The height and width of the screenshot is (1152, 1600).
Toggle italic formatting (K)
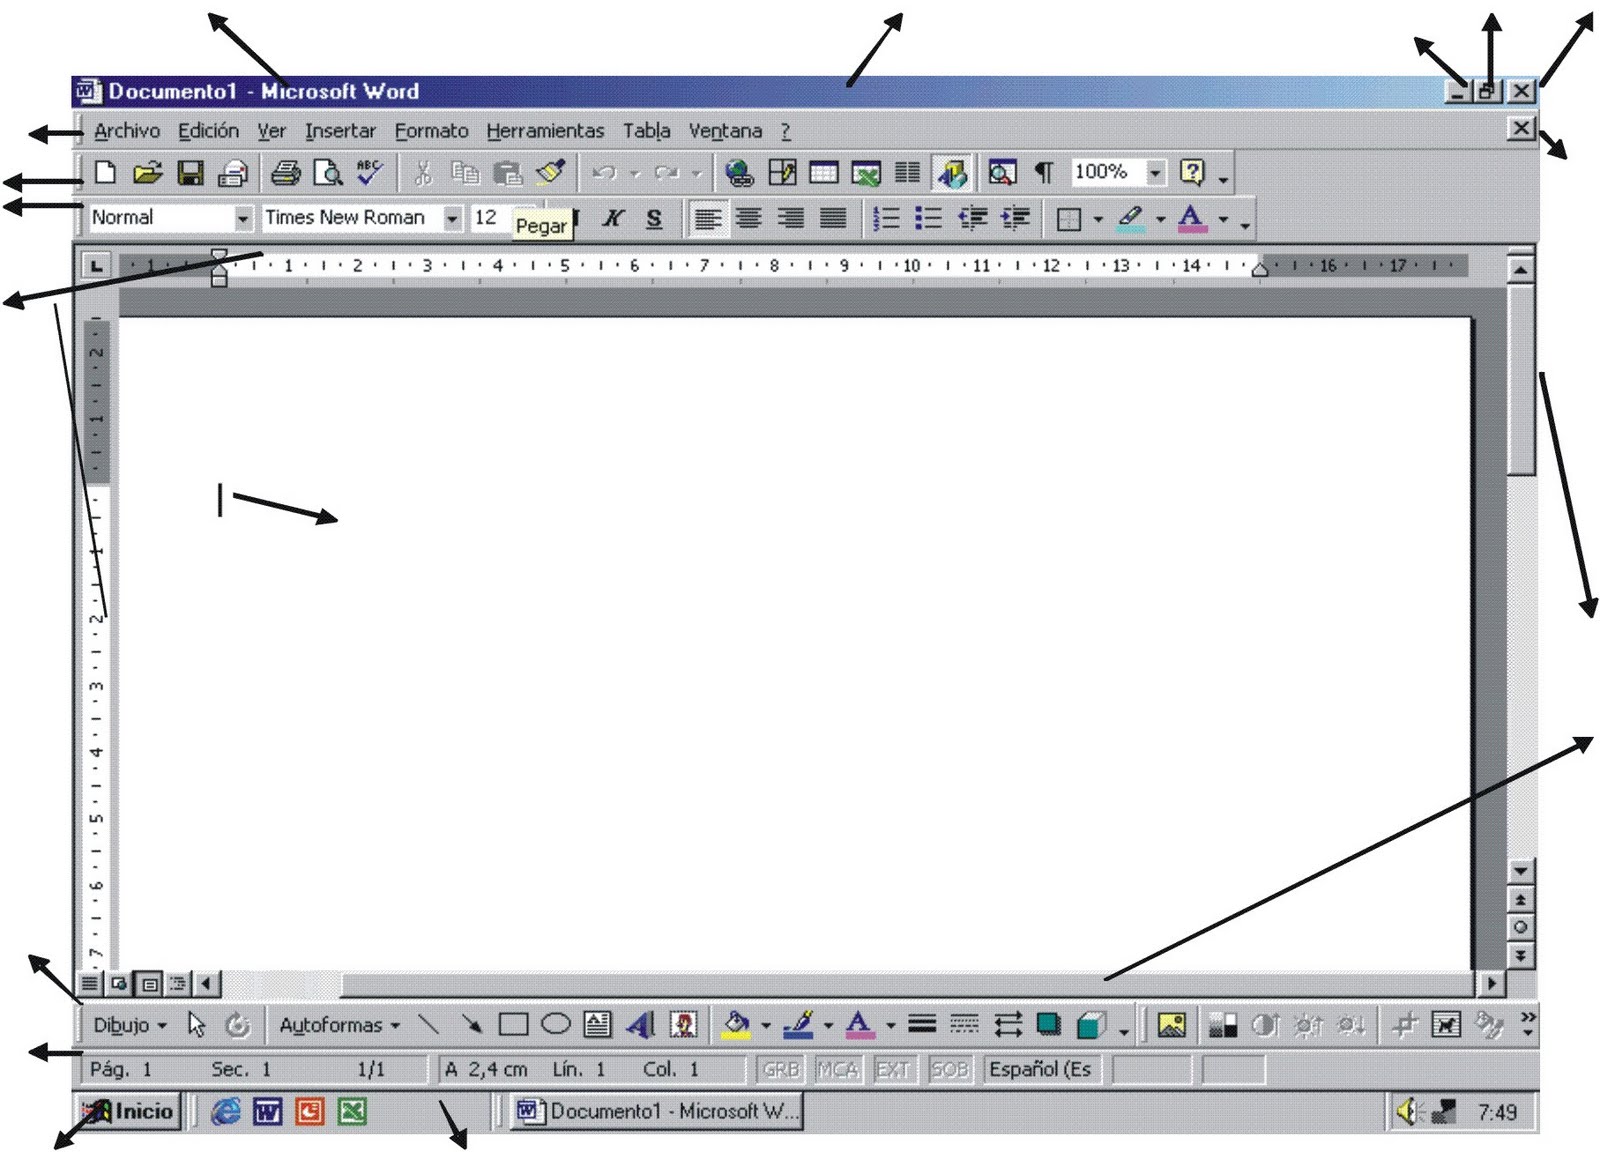(613, 218)
